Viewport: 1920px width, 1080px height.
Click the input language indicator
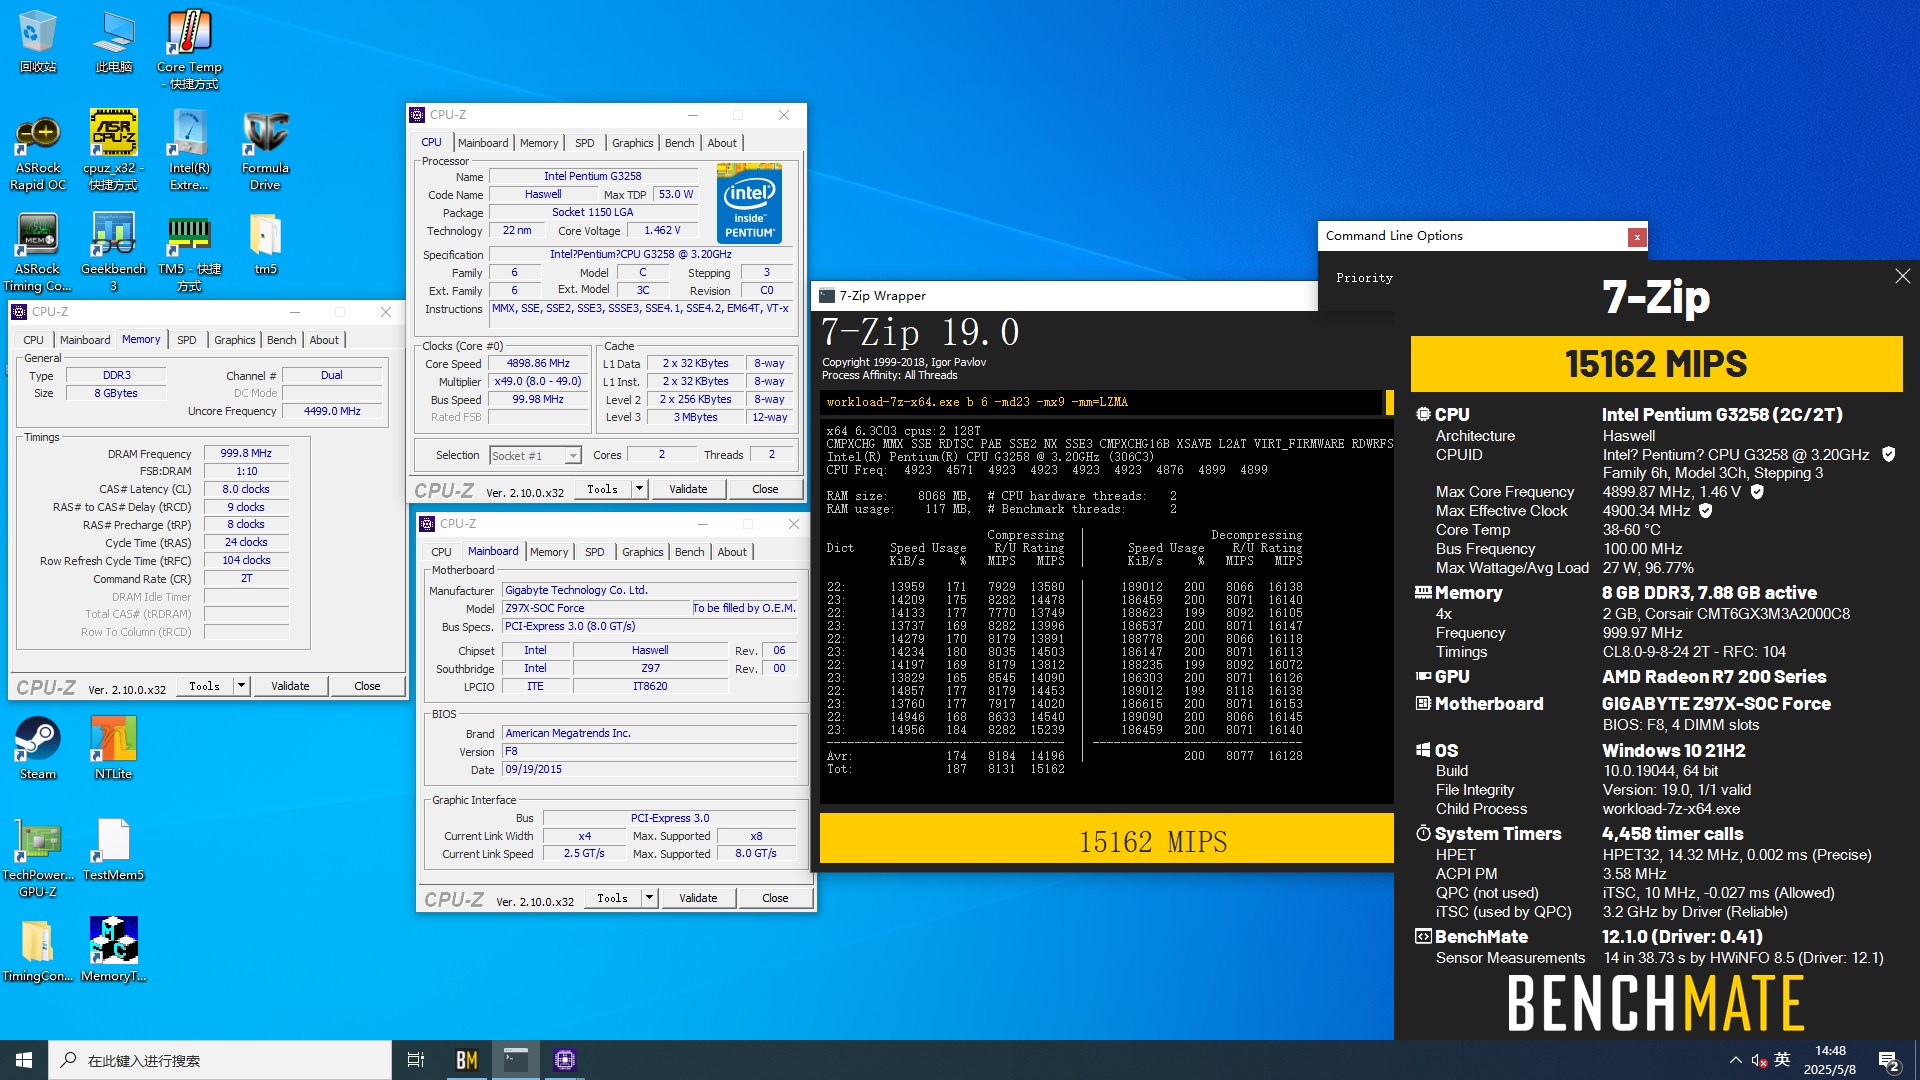click(1782, 1060)
